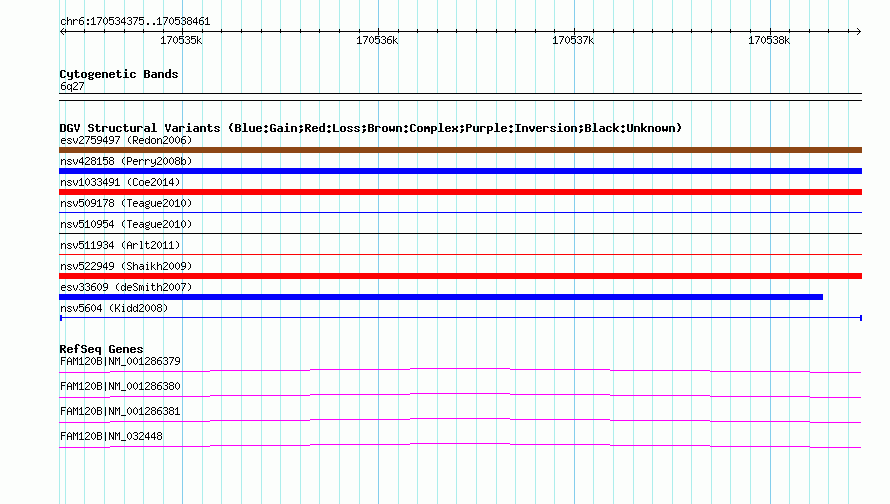Click the left arrow end of the ruler
Image resolution: width=890 pixels, height=504 pixels.
pos(62,32)
